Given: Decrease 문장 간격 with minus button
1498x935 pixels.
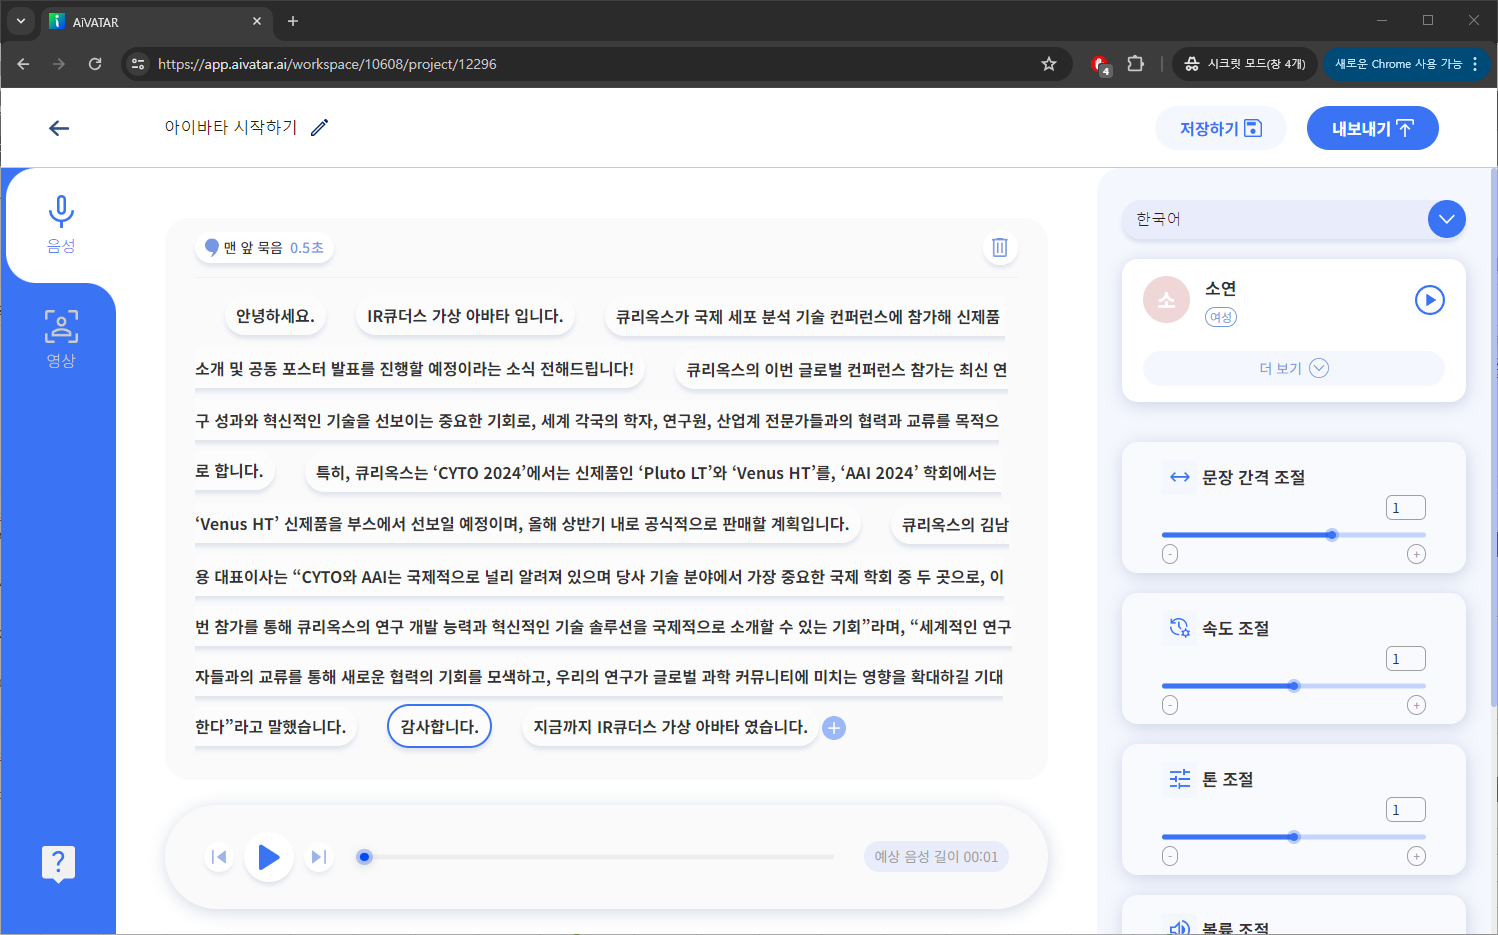Looking at the screenshot, I should 1170,555.
